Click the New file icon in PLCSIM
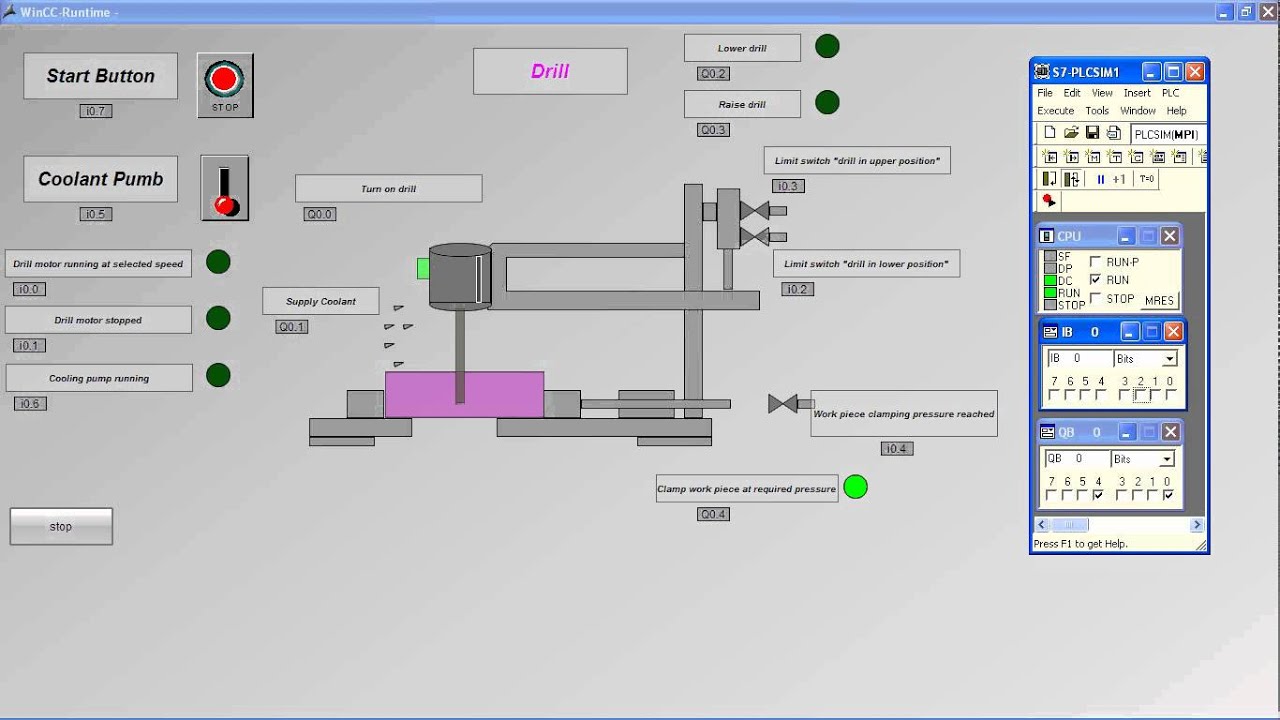The image size is (1280, 720). pyautogui.click(x=1049, y=133)
